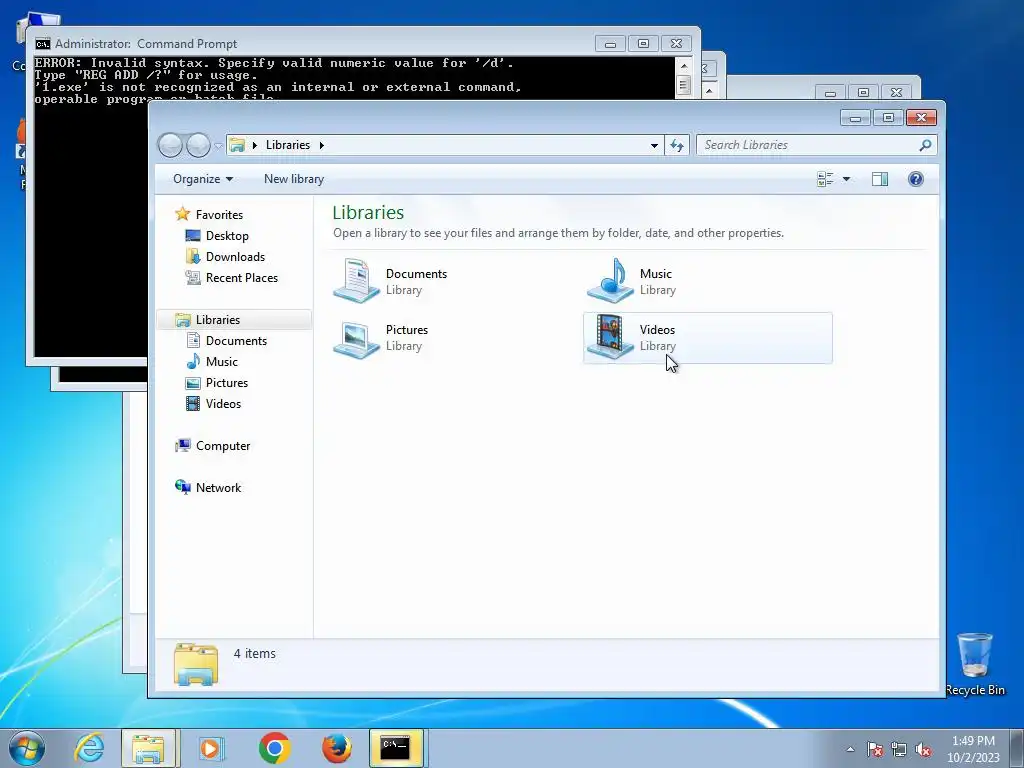1024x768 pixels.
Task: Select the Videos library in main pane
Action: coord(708,338)
